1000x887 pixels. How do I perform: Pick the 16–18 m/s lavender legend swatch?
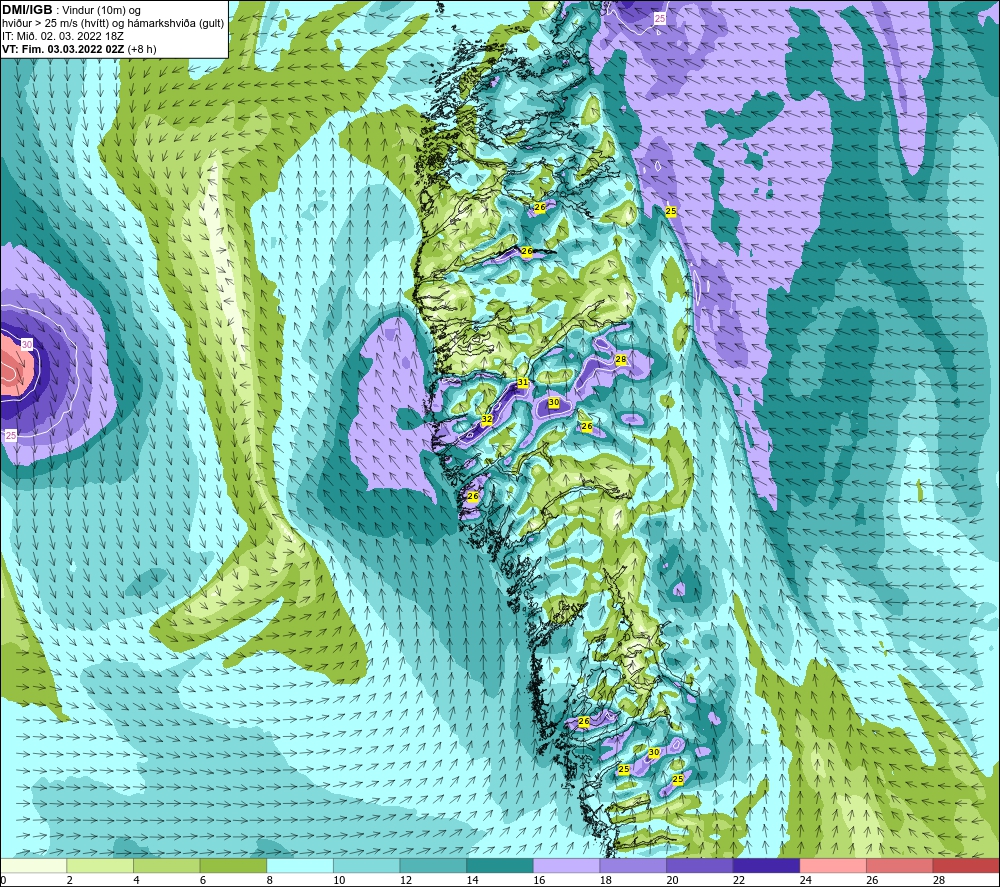[x=566, y=865]
